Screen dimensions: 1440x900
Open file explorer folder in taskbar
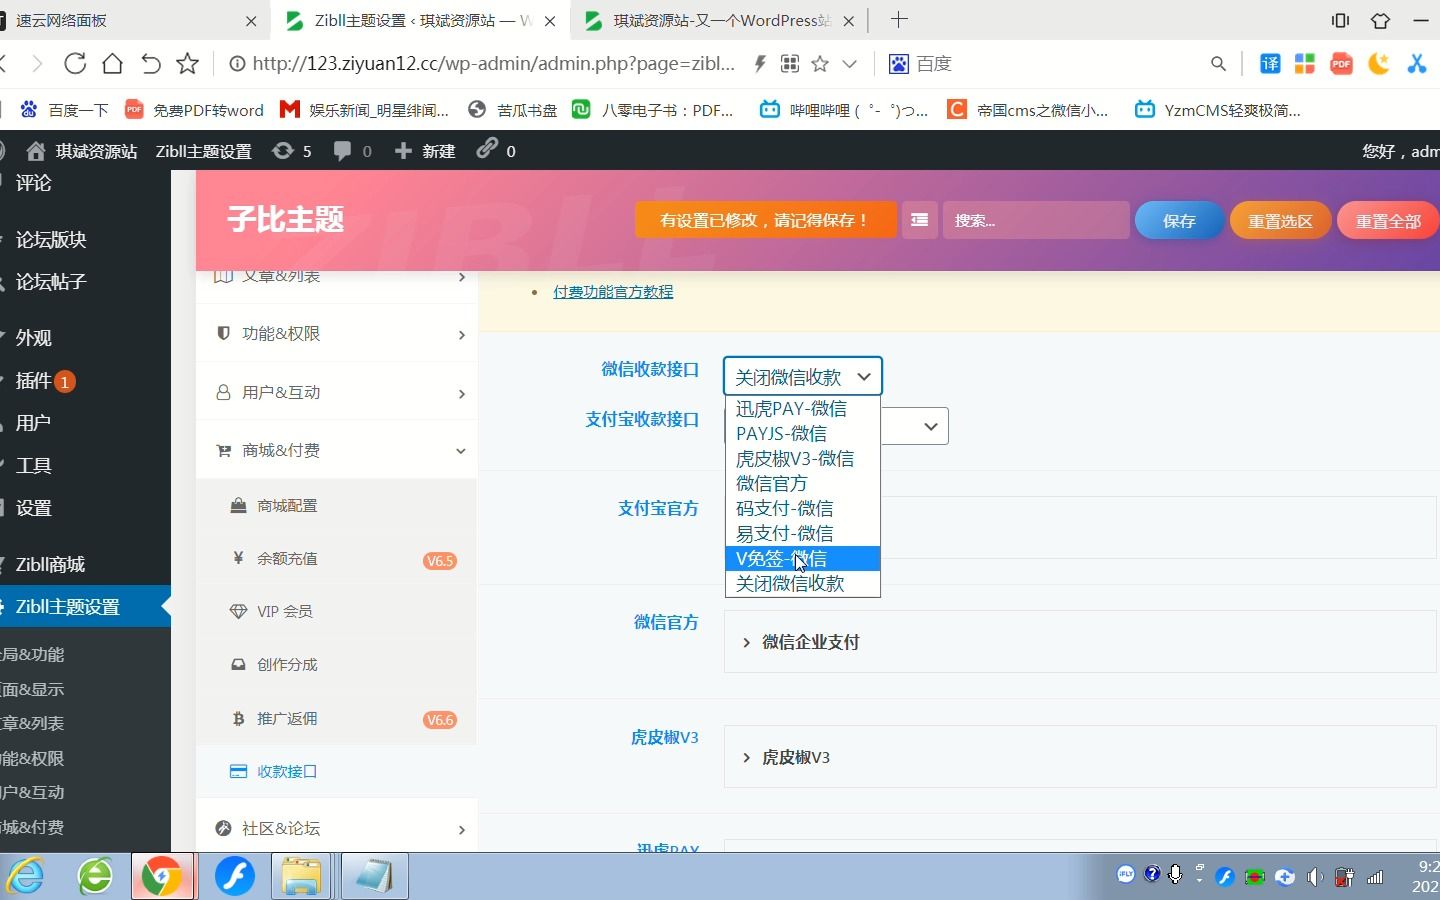click(x=301, y=877)
